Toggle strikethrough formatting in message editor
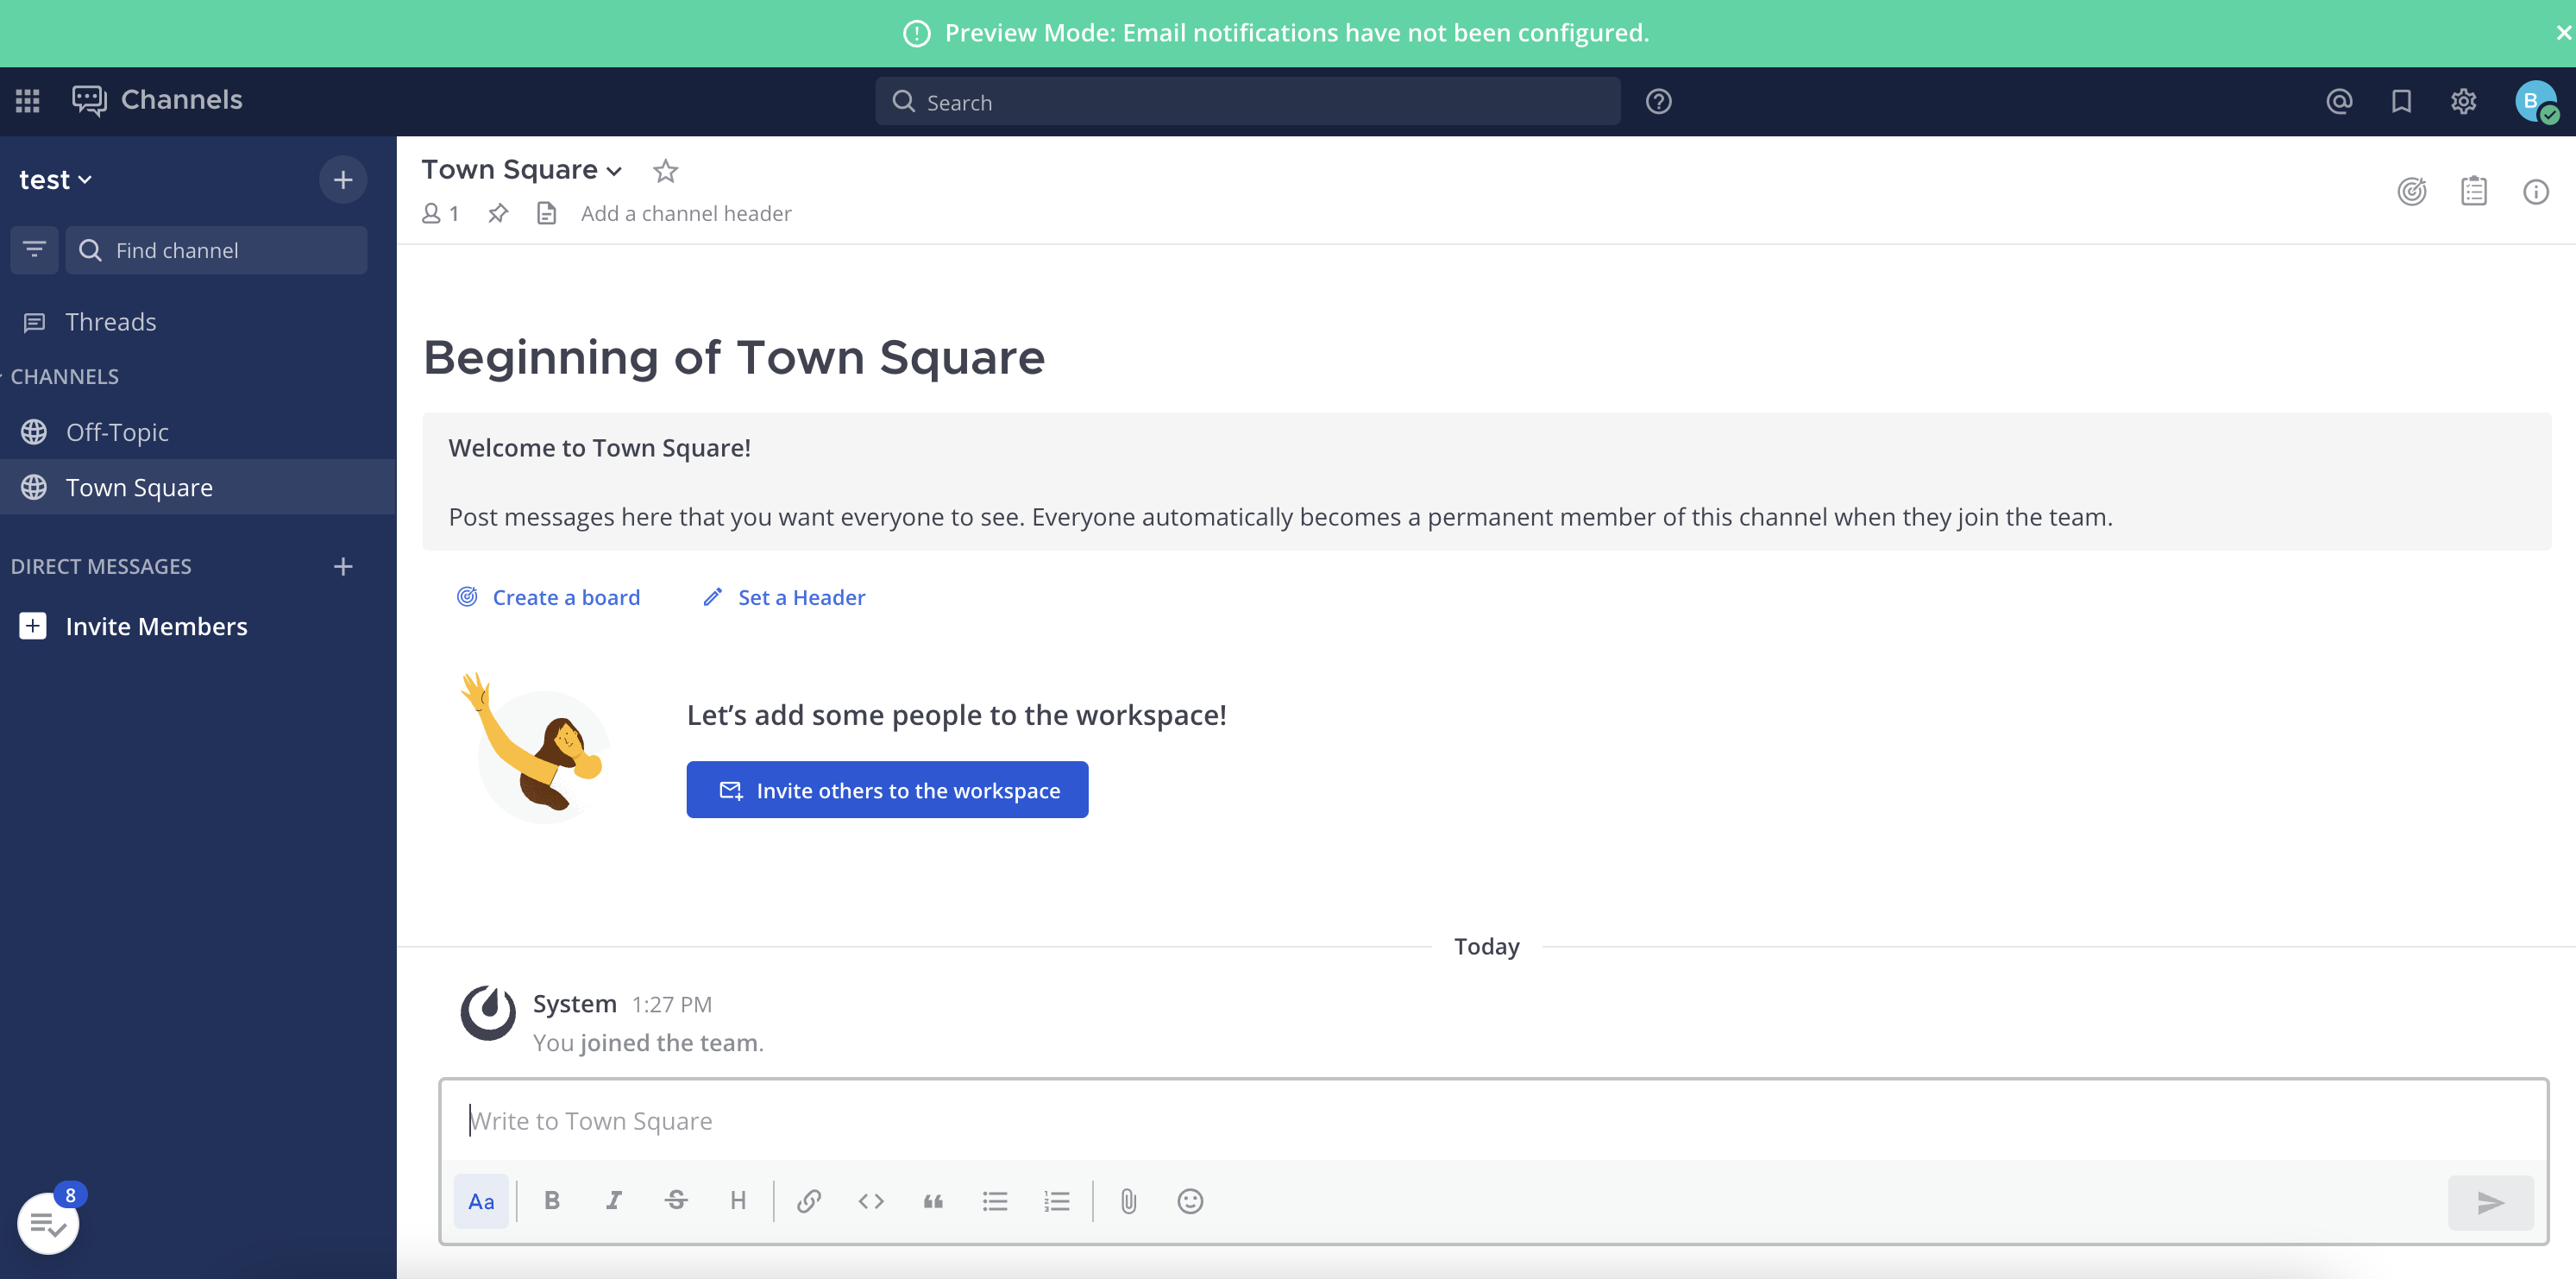 pos(675,1201)
